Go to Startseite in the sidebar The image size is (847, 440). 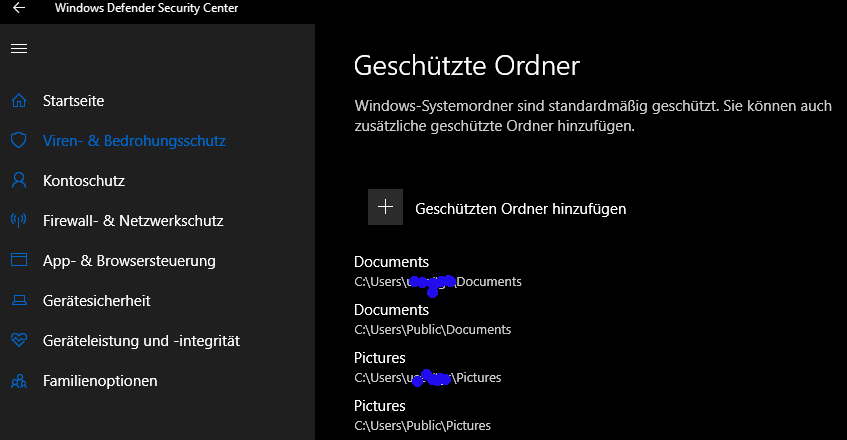click(73, 101)
